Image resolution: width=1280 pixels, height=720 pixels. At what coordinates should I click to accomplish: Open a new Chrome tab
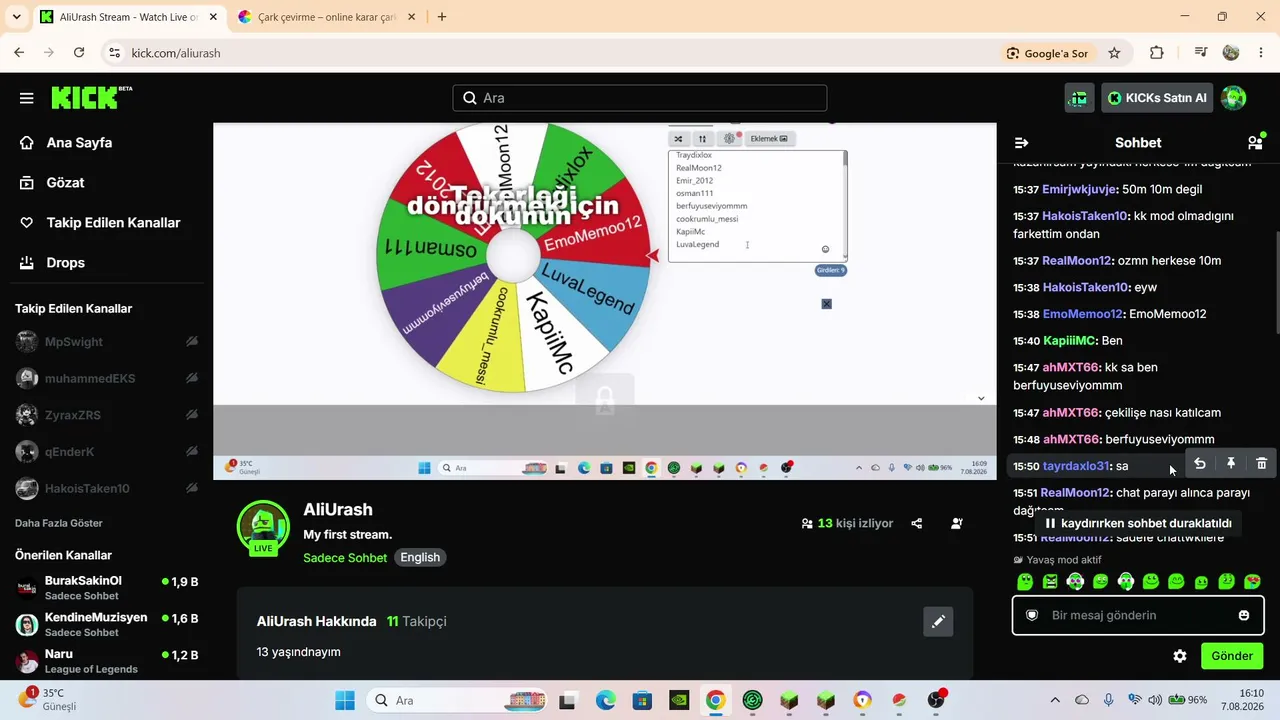(x=442, y=17)
